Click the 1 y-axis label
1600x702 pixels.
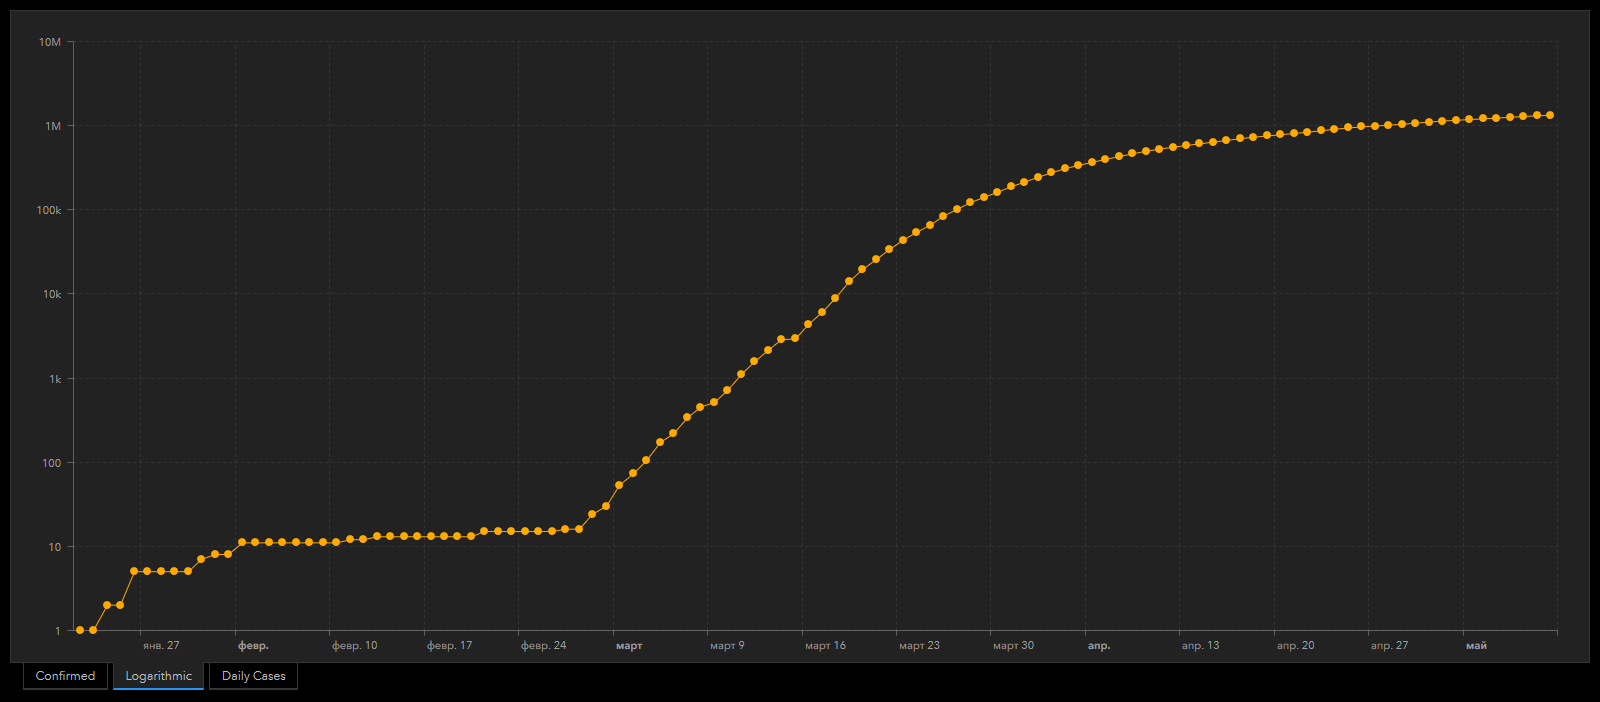58,631
